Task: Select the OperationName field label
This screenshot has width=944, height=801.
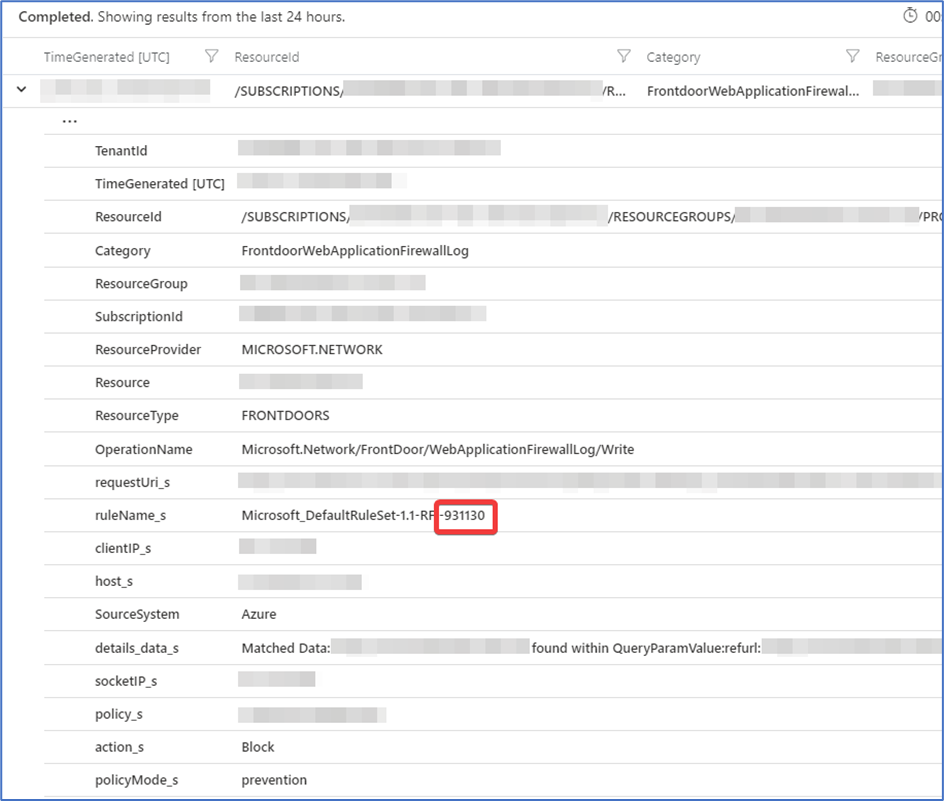Action: pyautogui.click(x=144, y=449)
